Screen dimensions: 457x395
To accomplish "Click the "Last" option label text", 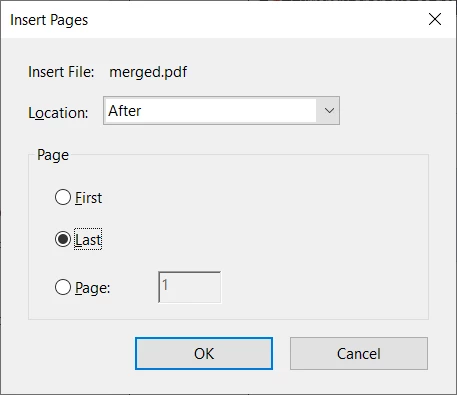I will 88,239.
